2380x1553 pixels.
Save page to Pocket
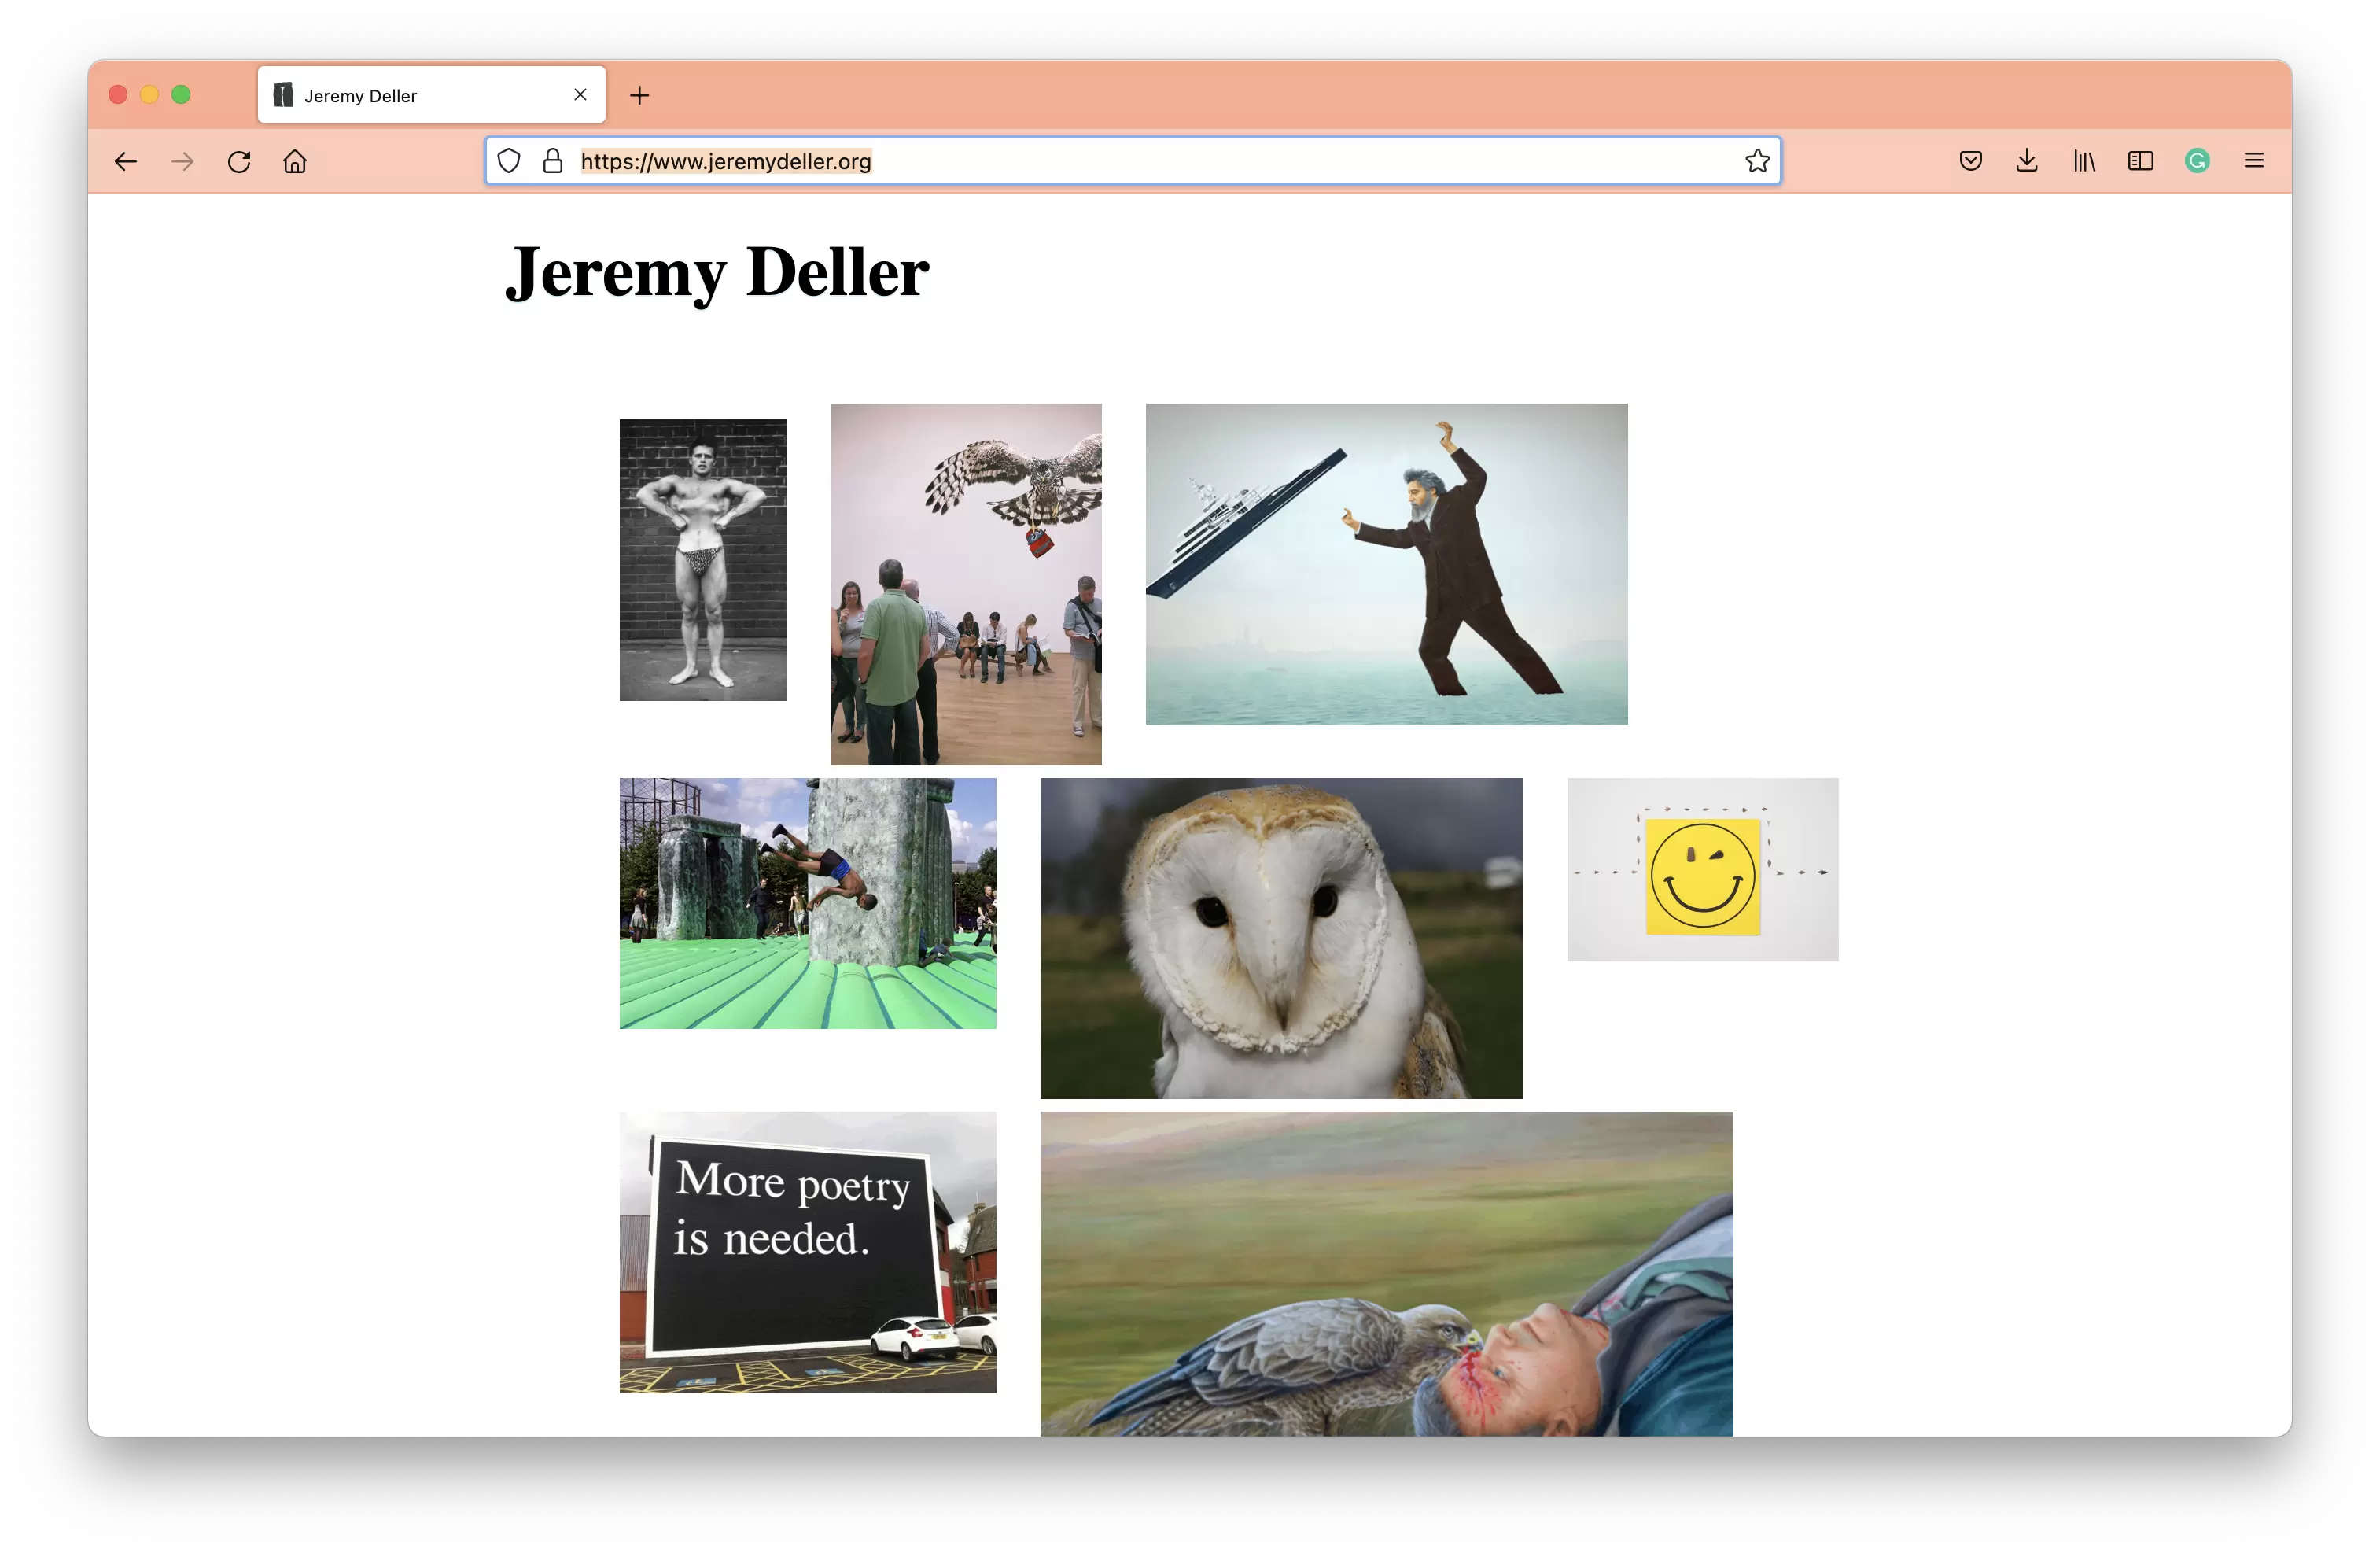(1971, 161)
